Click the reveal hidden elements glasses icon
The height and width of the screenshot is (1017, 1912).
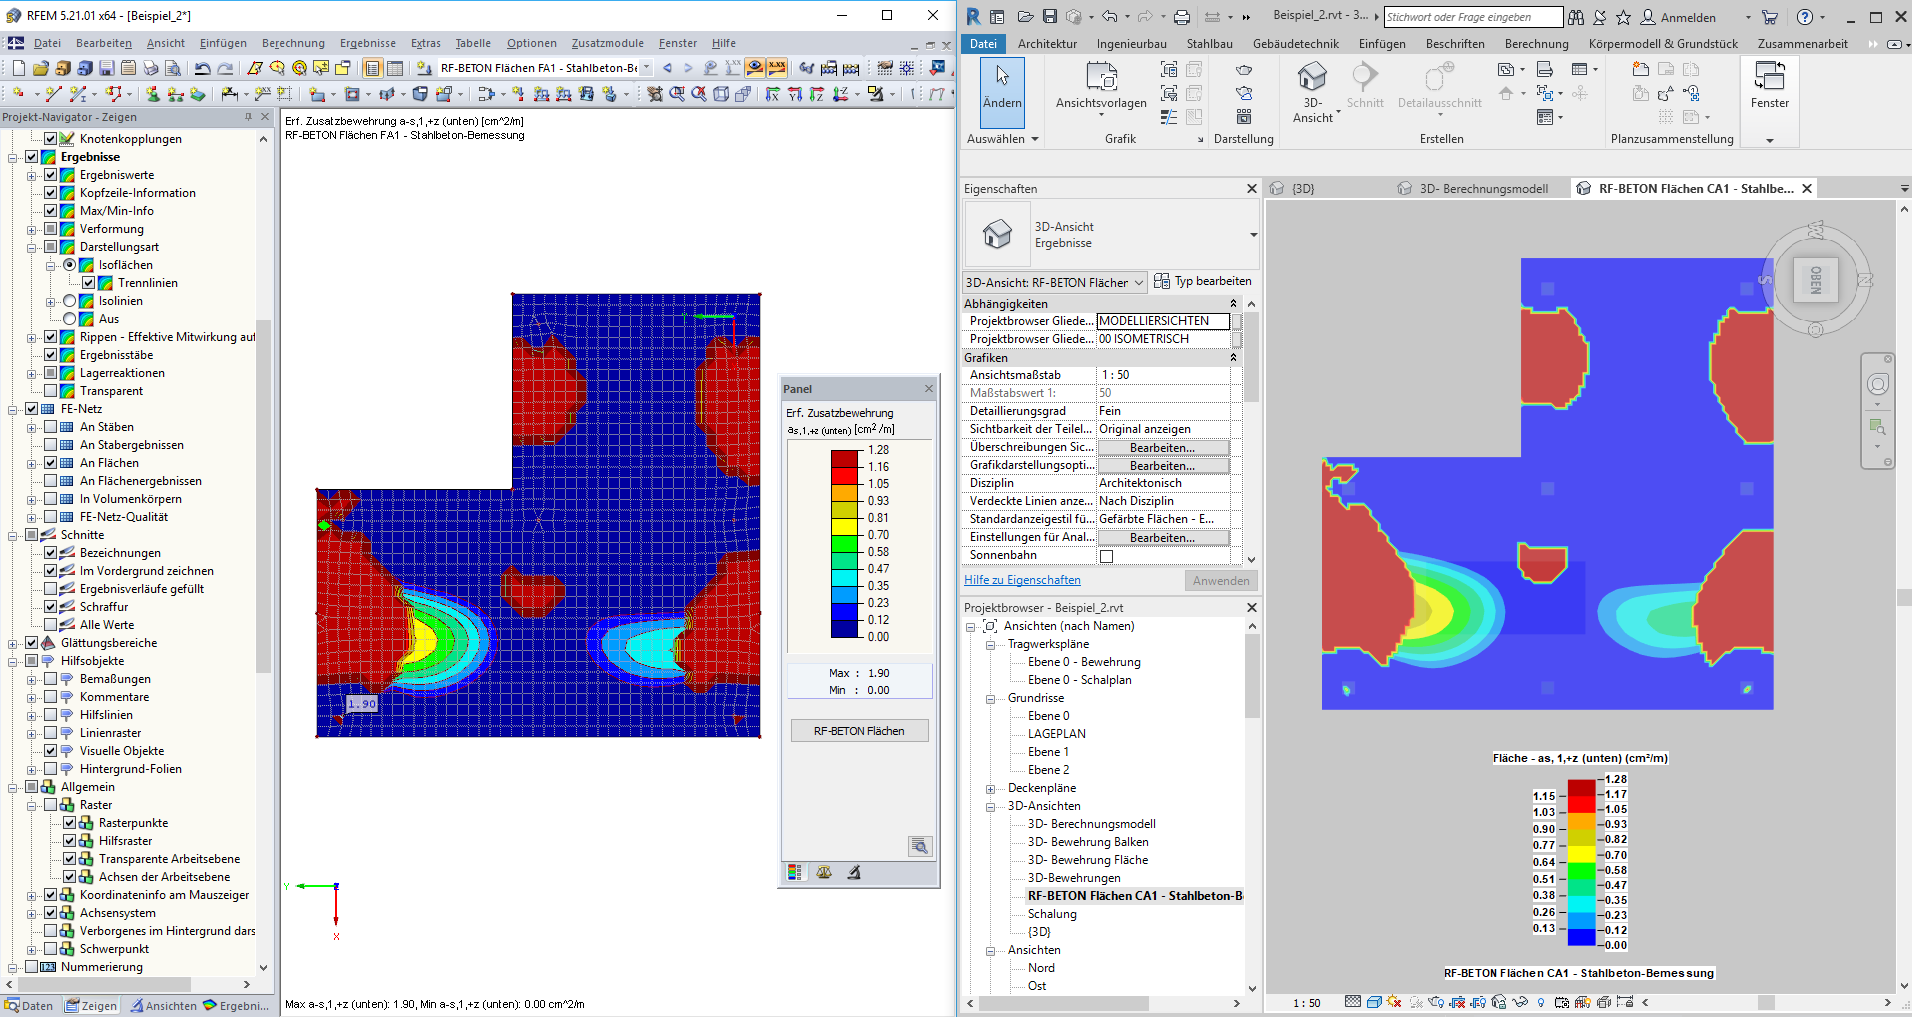[x=1520, y=1003]
